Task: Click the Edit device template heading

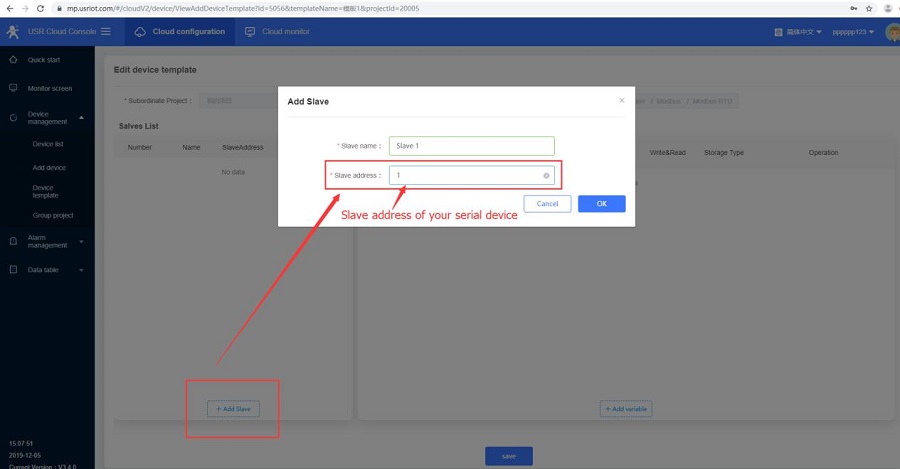Action: coord(155,69)
